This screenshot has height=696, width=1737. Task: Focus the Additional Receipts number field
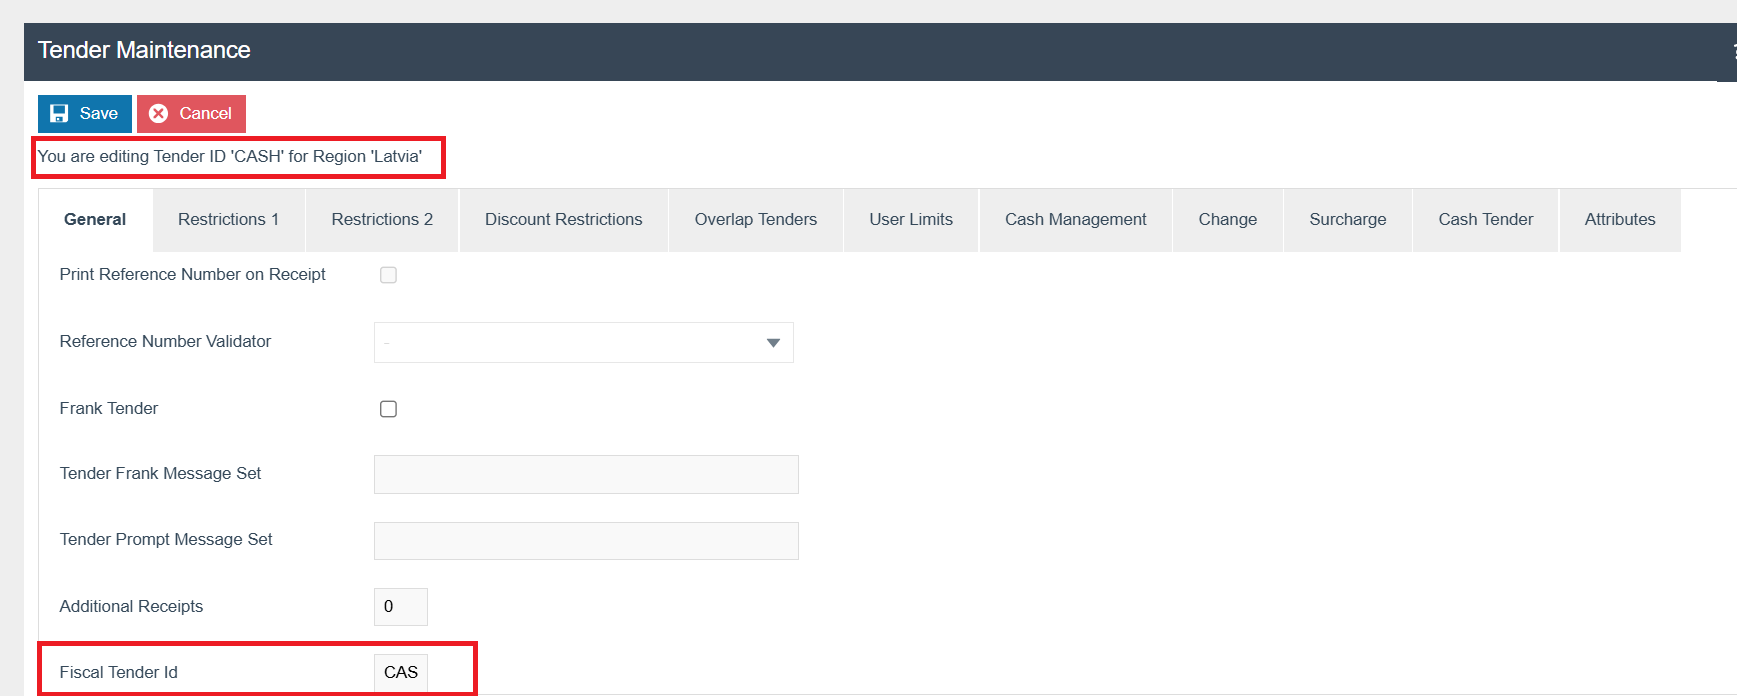(x=400, y=607)
